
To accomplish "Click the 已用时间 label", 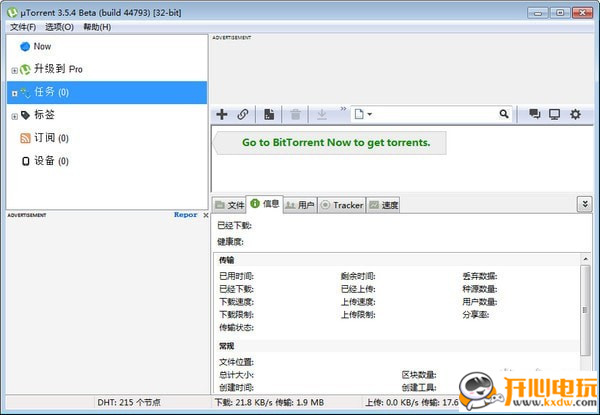I will [x=236, y=276].
